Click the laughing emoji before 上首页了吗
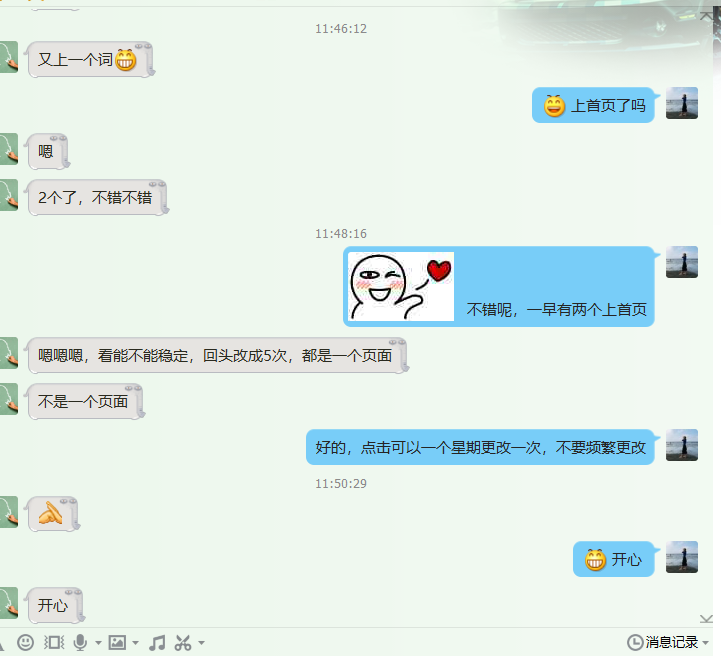Screen dimensions: 721x656 (554, 105)
